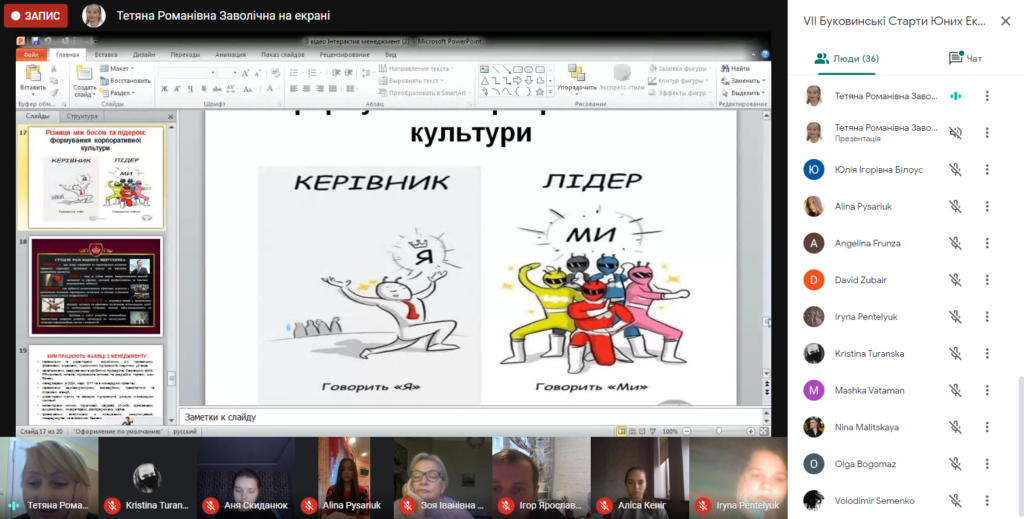Switch to the Рецензирование ribbon tab
The height and width of the screenshot is (519, 1024).
tap(344, 55)
